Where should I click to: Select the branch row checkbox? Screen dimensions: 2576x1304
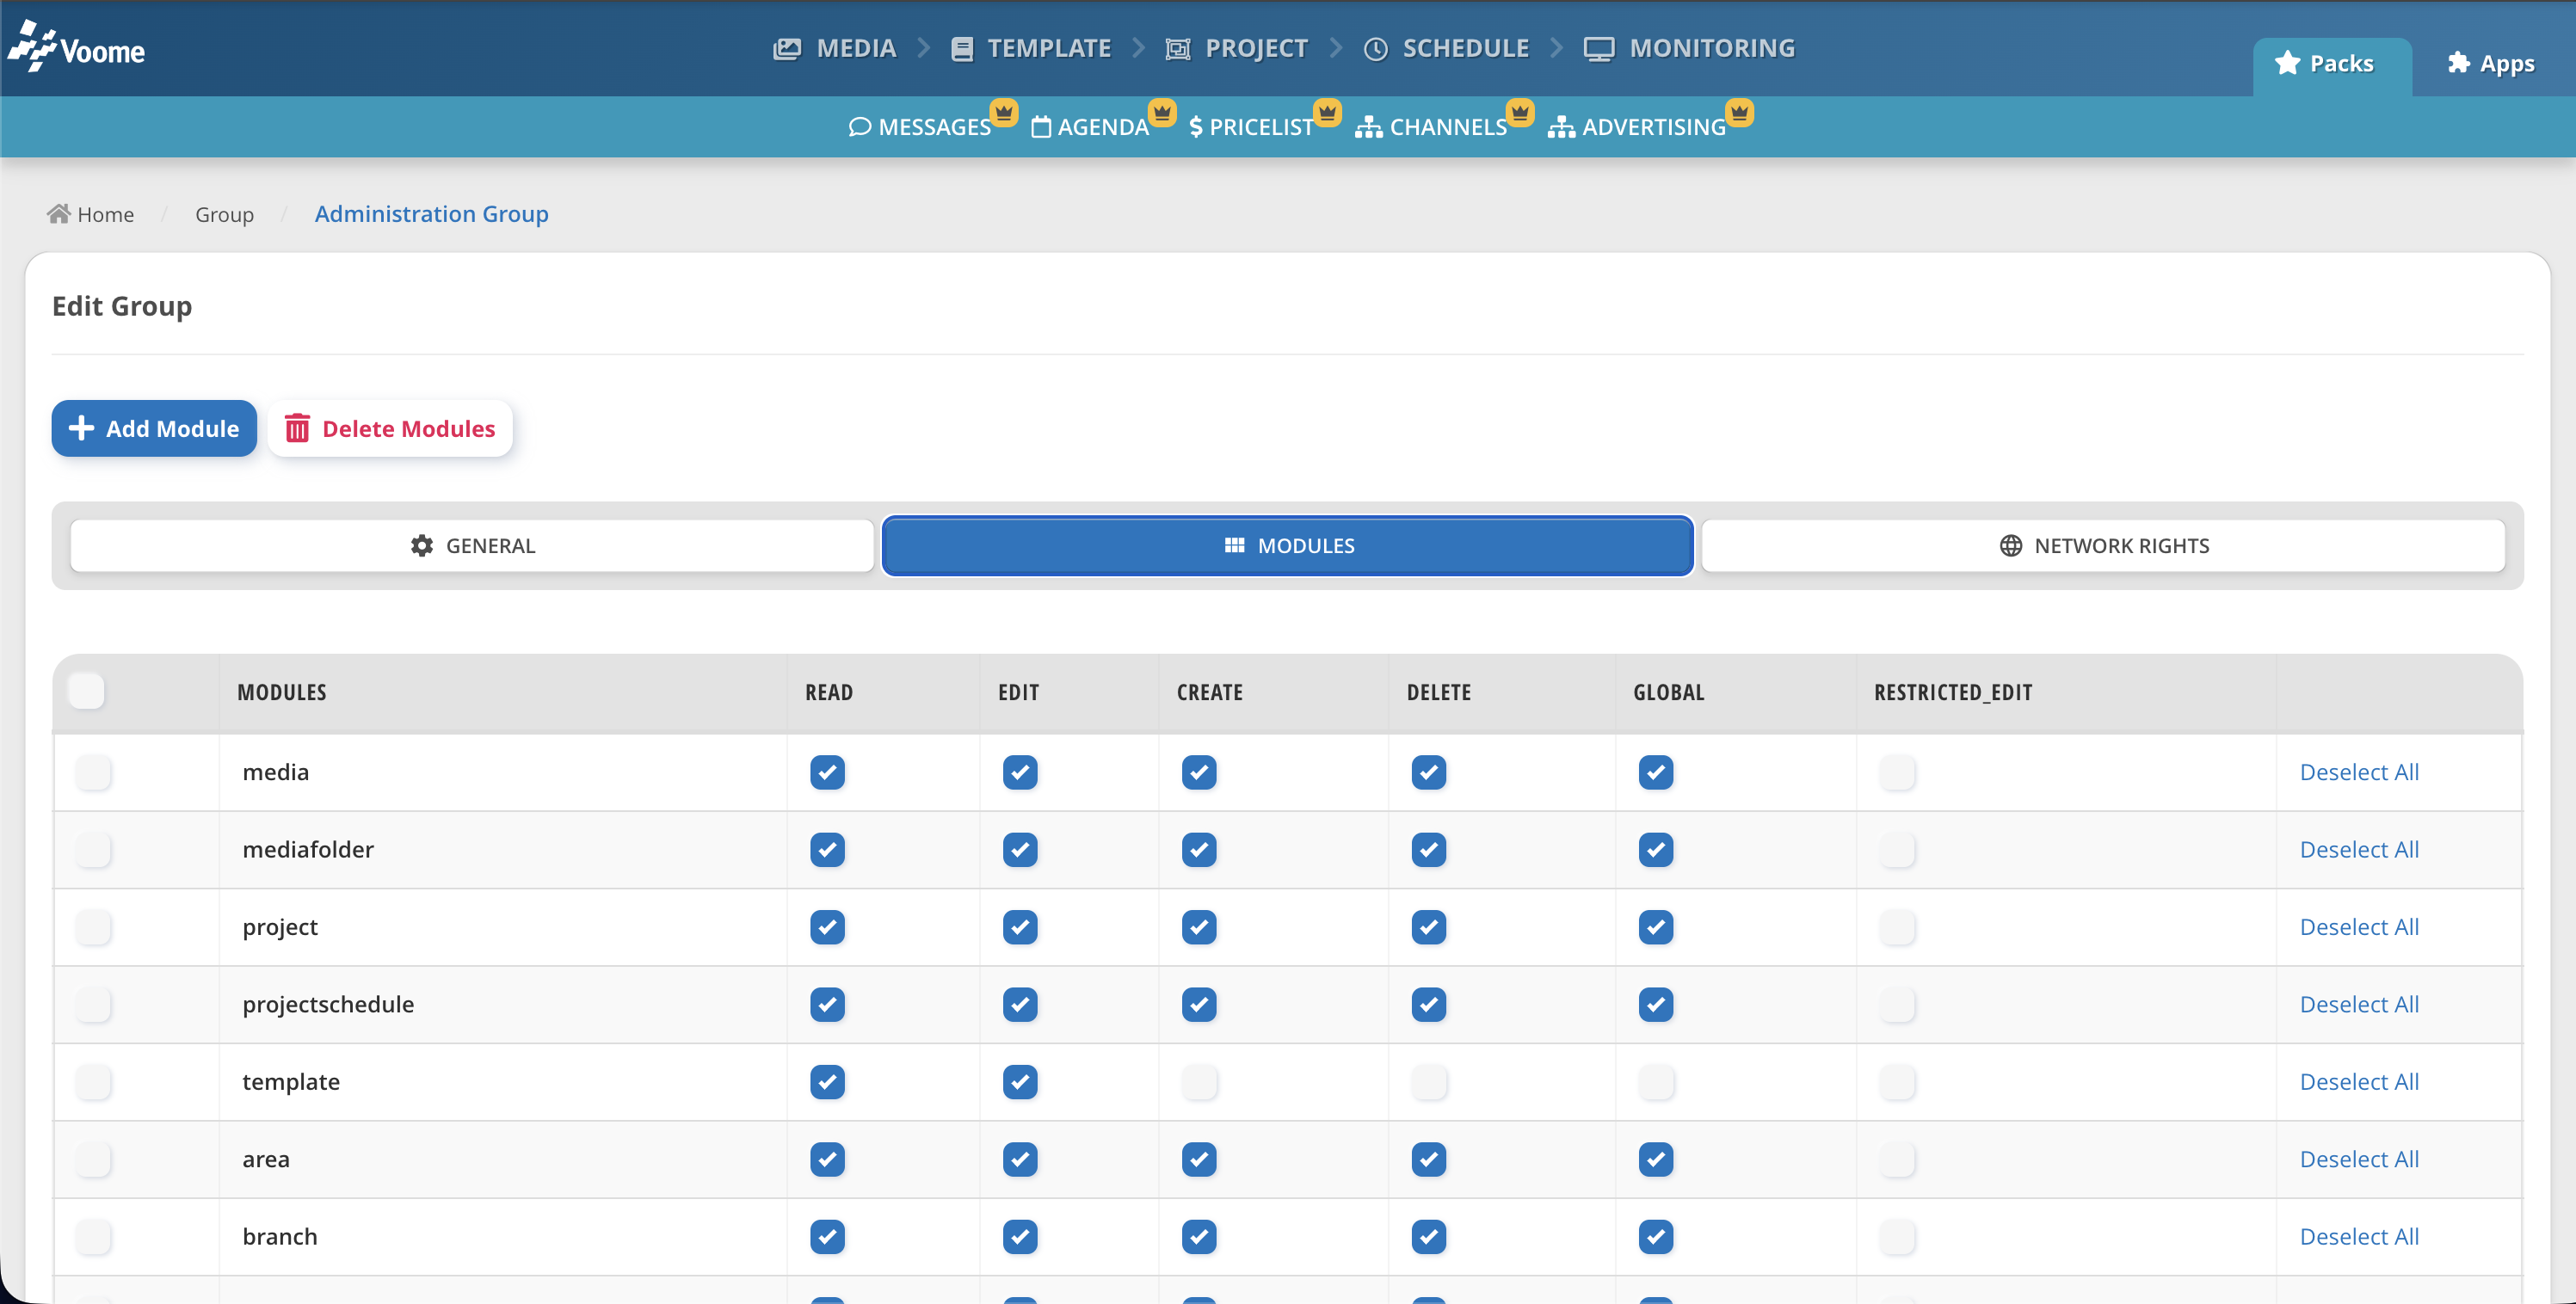(93, 1236)
